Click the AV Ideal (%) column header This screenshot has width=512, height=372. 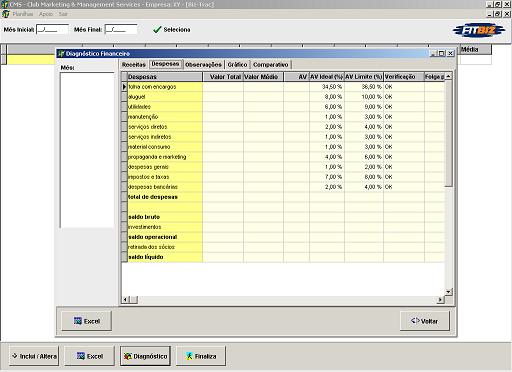pos(327,77)
